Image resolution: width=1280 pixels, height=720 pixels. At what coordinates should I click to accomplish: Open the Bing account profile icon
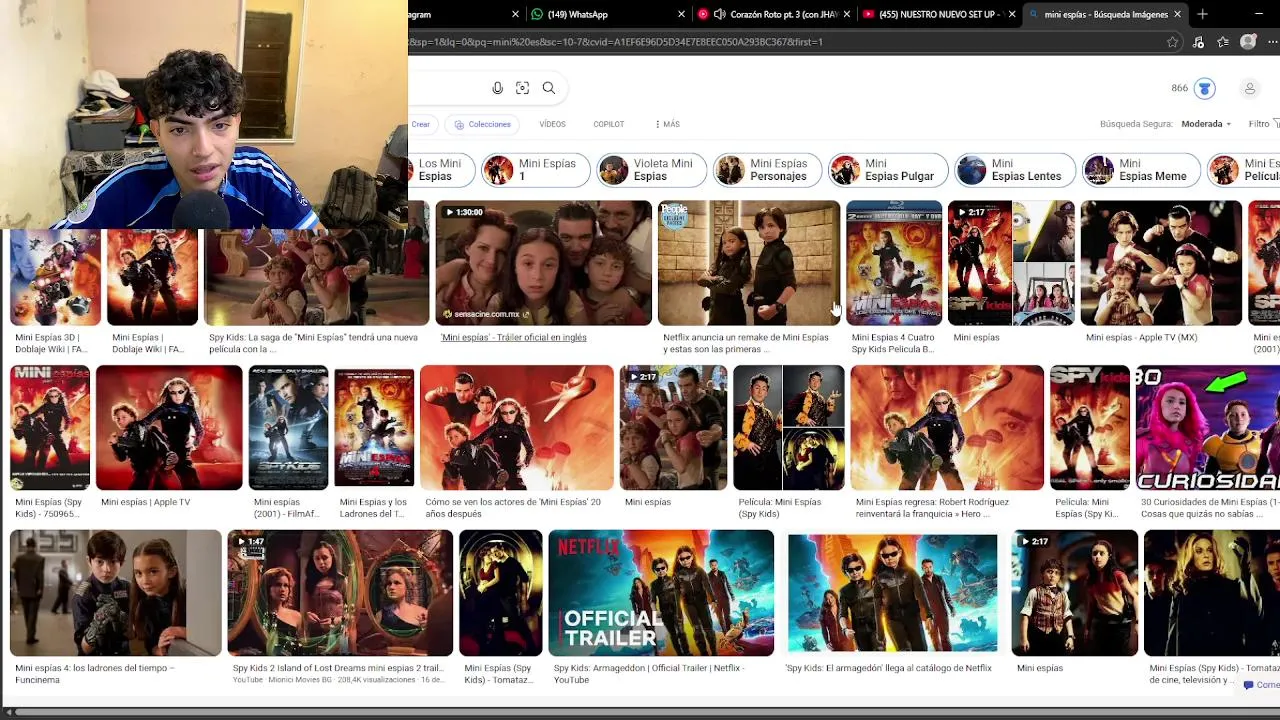pos(1249,89)
